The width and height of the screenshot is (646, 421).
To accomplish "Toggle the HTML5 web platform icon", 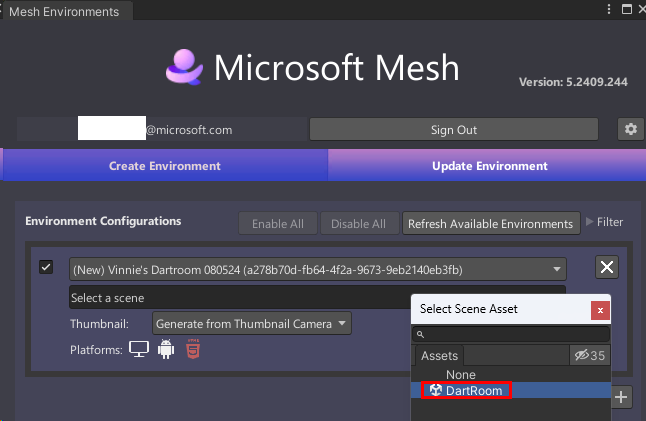I will pyautogui.click(x=193, y=349).
